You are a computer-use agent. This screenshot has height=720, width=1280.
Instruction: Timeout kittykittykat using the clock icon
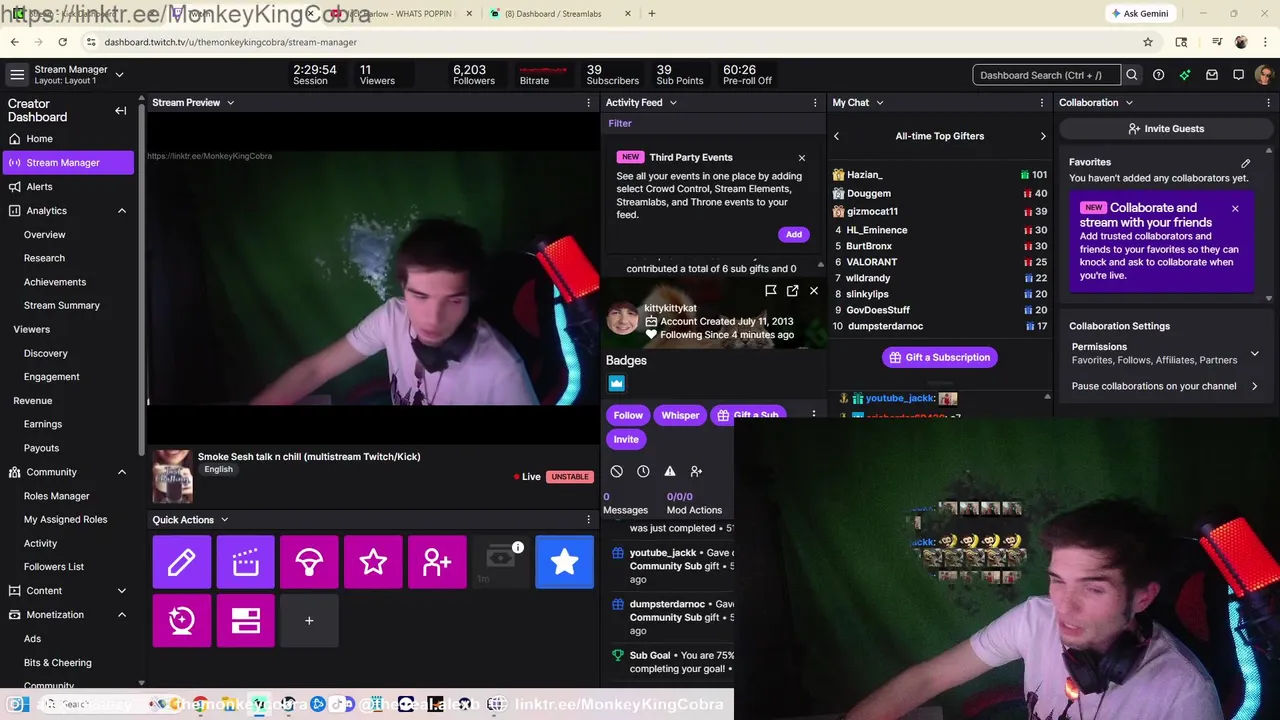[x=643, y=471]
